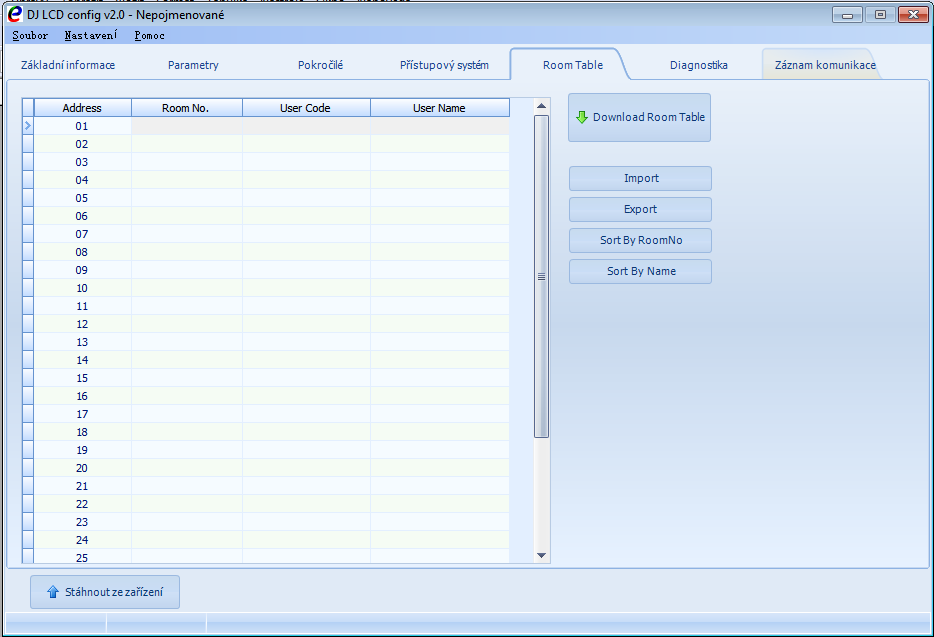
Task: Select address cell 07
Action: [82, 234]
